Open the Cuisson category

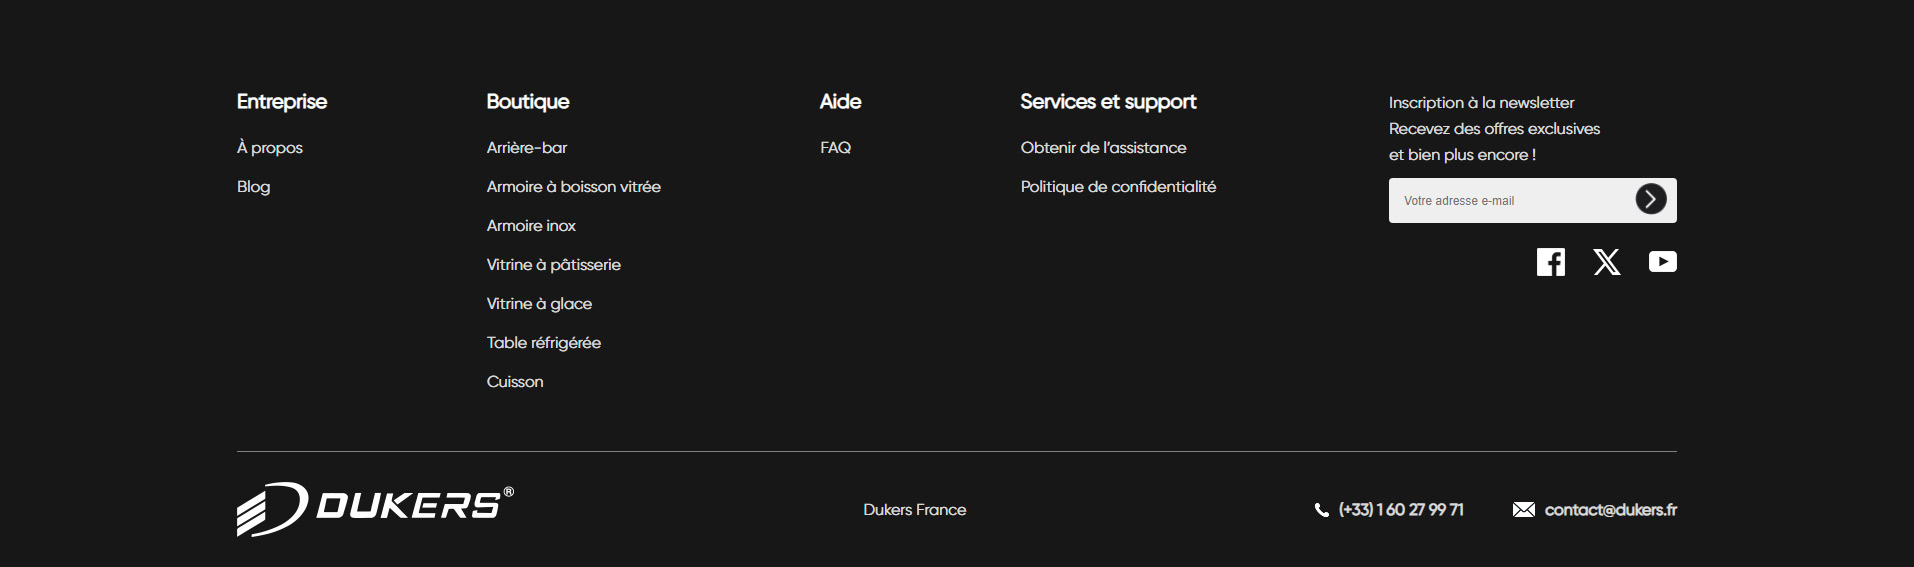click(x=515, y=382)
